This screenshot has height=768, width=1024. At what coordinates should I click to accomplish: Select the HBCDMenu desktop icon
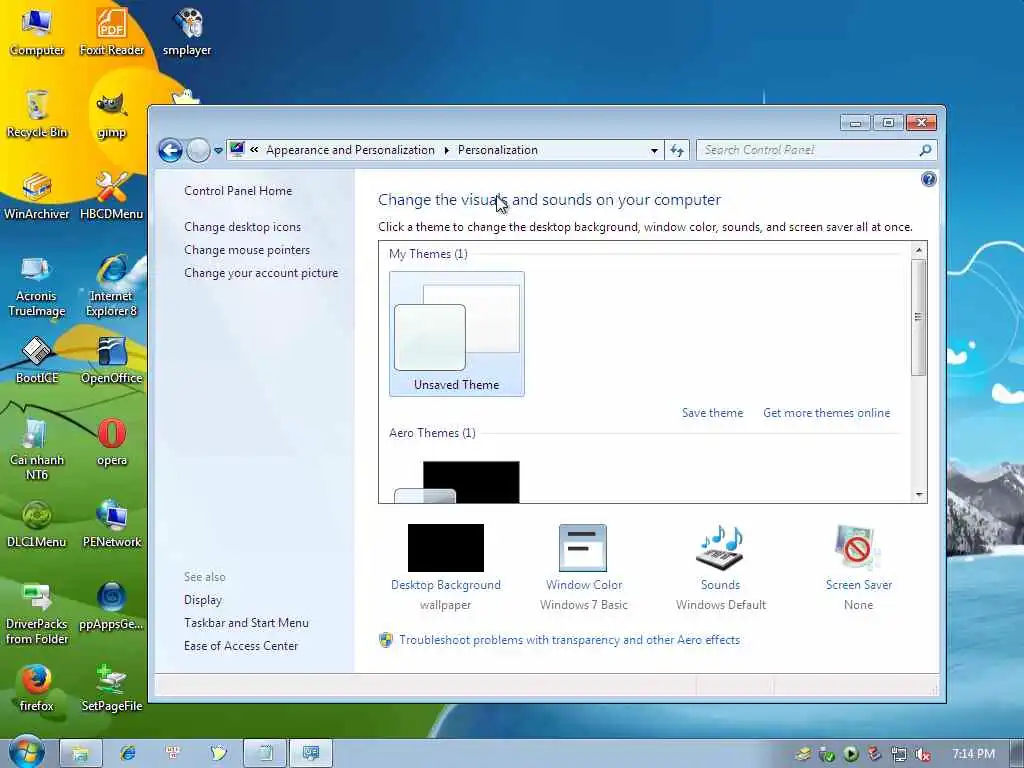tap(112, 196)
